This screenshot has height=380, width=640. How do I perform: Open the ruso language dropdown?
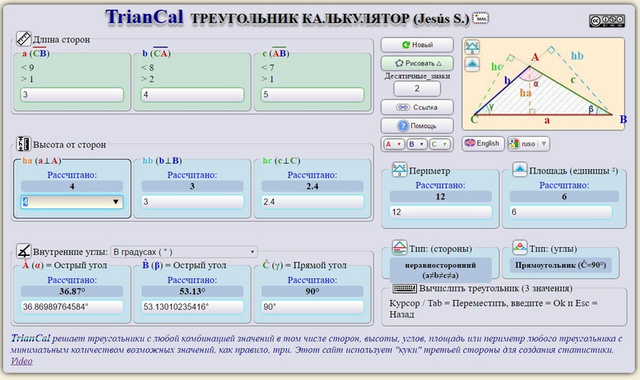click(528, 144)
